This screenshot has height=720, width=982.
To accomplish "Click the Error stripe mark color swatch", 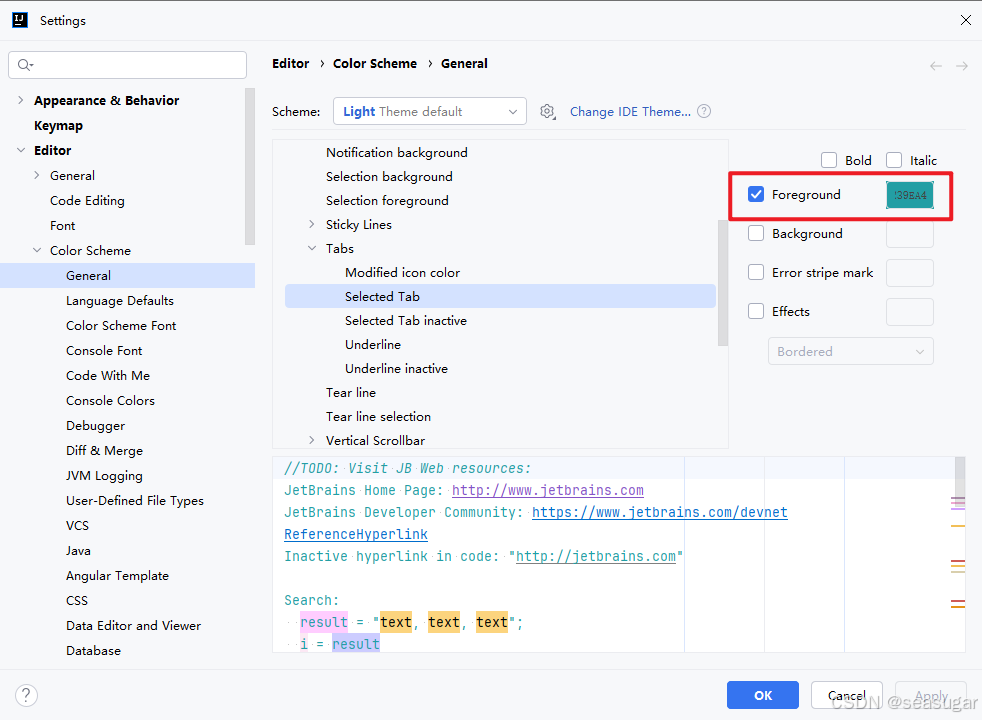I will 910,272.
